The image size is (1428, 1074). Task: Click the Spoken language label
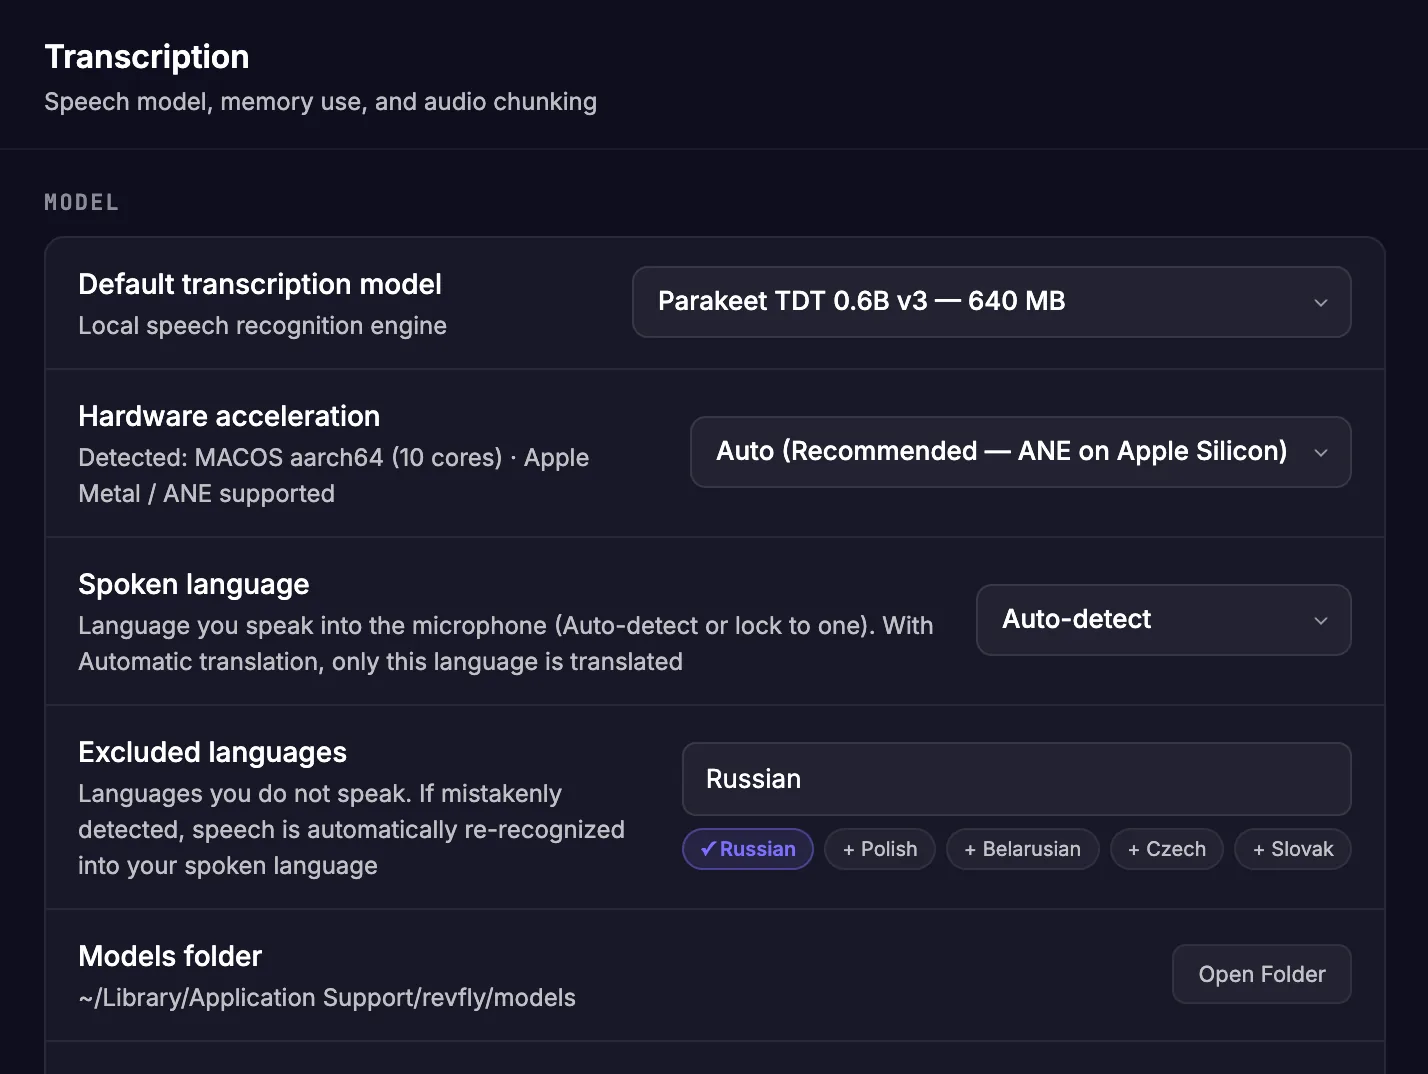[194, 584]
